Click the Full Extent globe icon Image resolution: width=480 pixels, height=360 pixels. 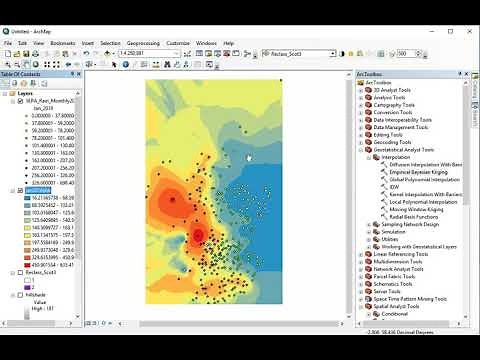(36, 64)
